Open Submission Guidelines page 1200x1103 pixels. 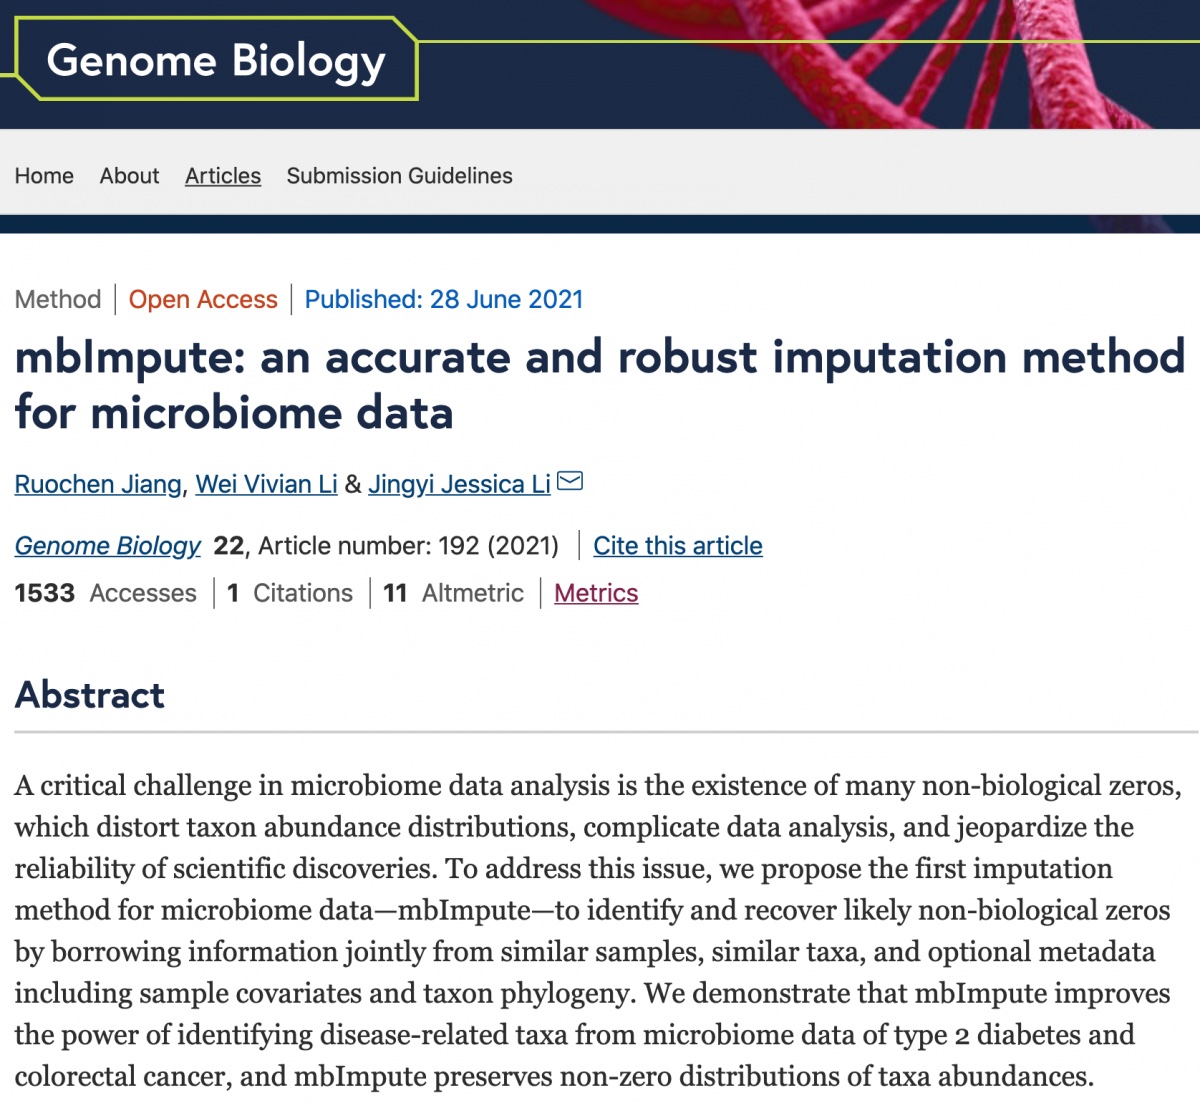399,176
